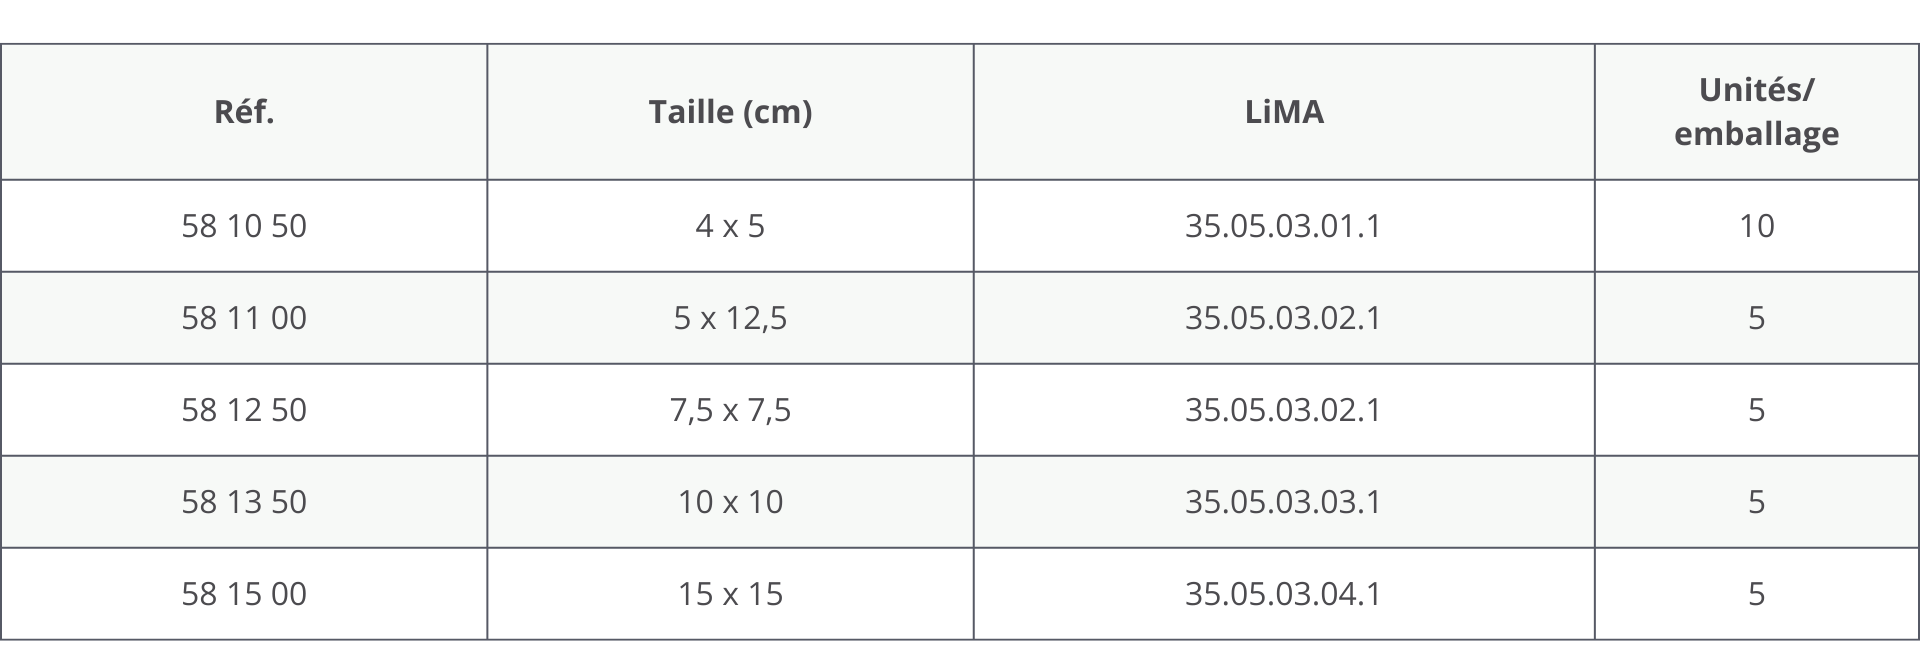Image resolution: width=1920 pixels, height=661 pixels.
Task: Click the 7,5 x 7,5 size cell
Action: coord(730,410)
